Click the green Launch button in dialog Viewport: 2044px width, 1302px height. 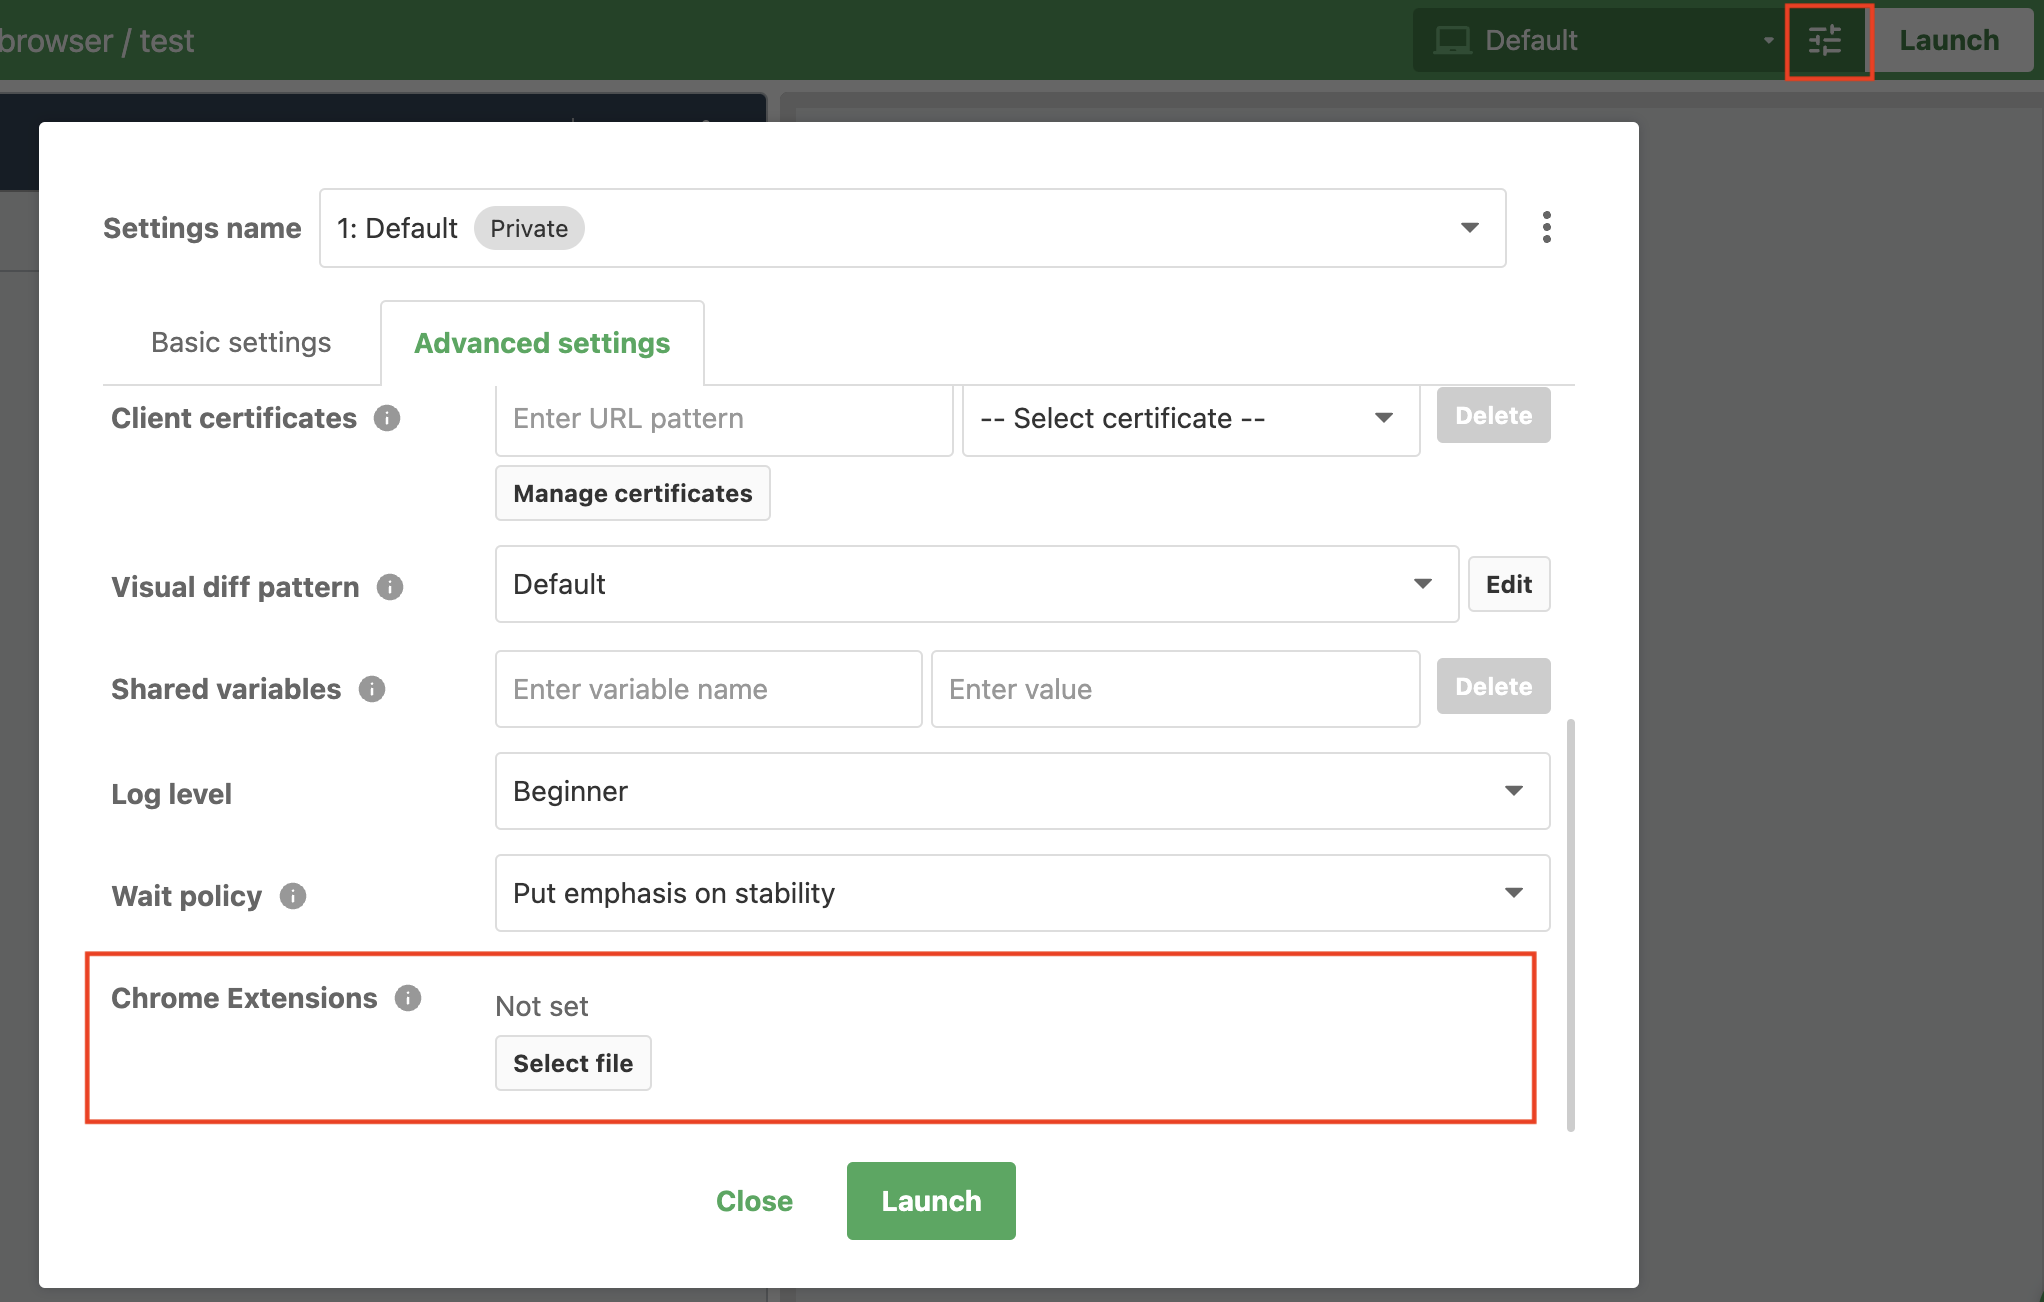[x=931, y=1201]
